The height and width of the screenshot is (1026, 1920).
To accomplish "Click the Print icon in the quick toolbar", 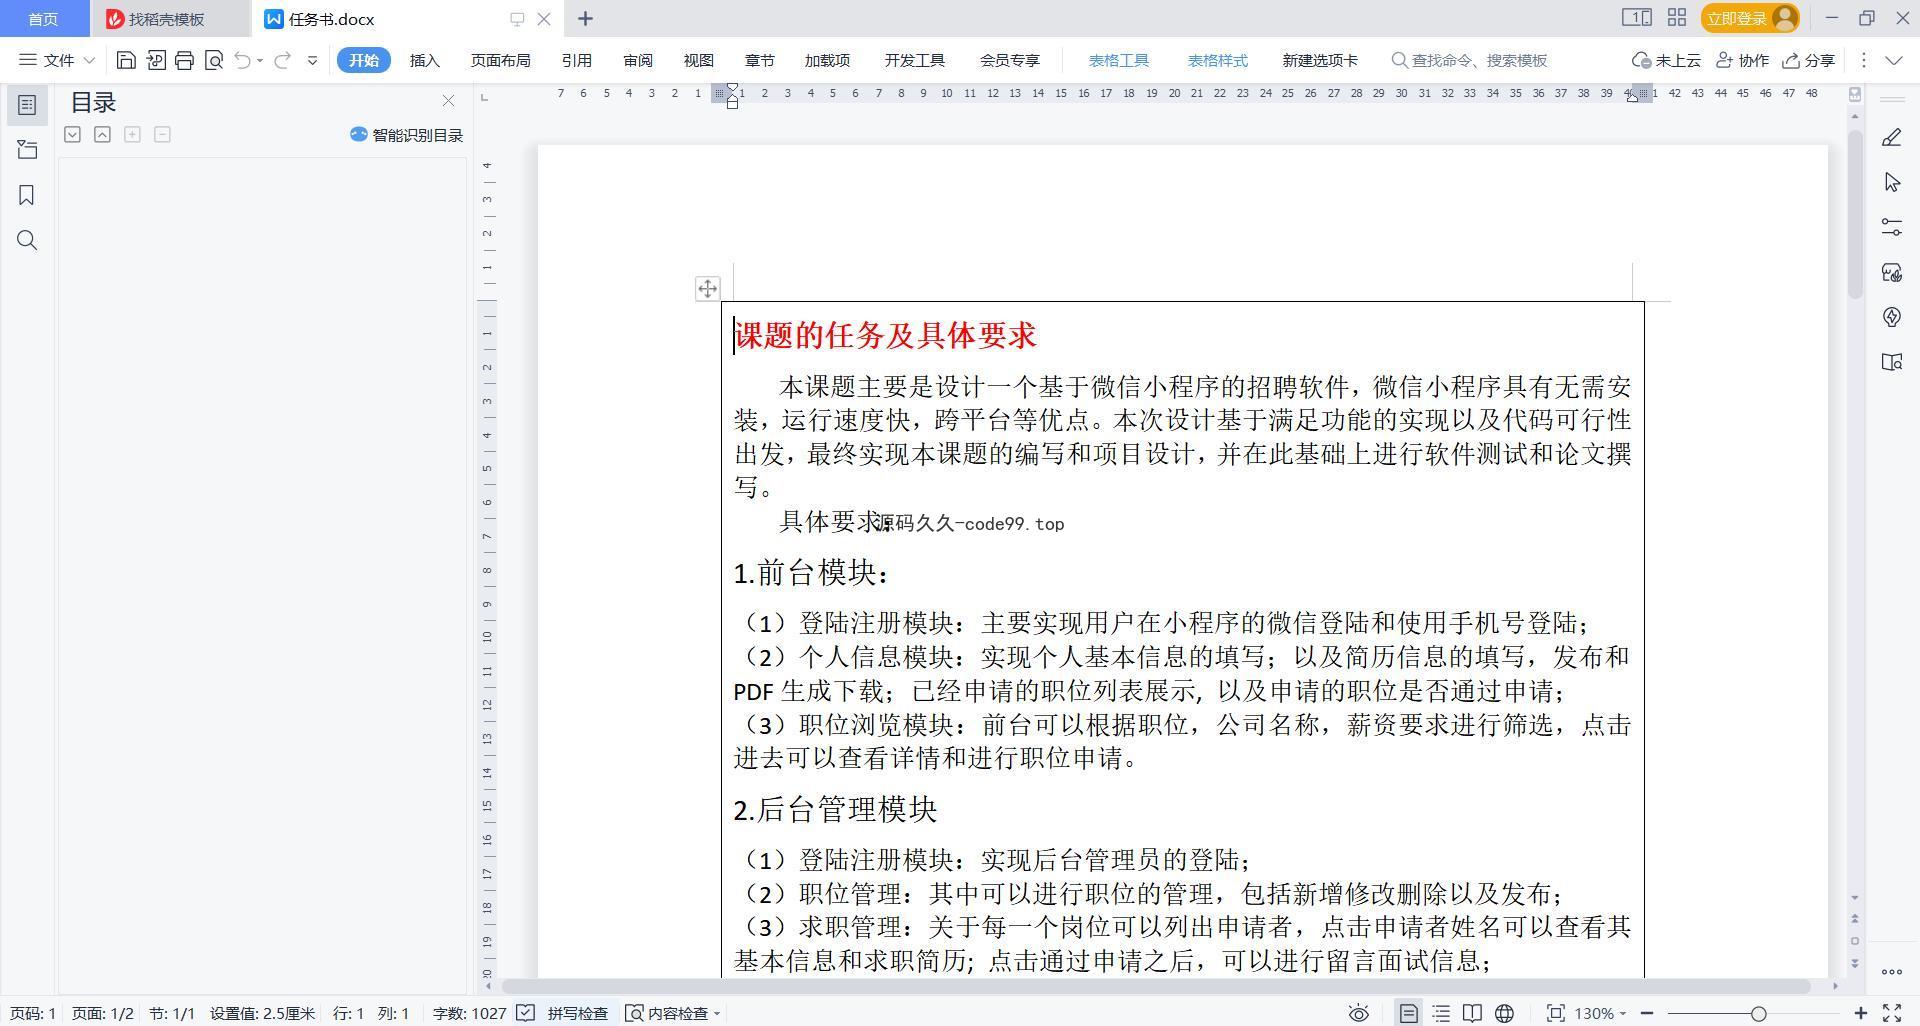I will point(184,60).
